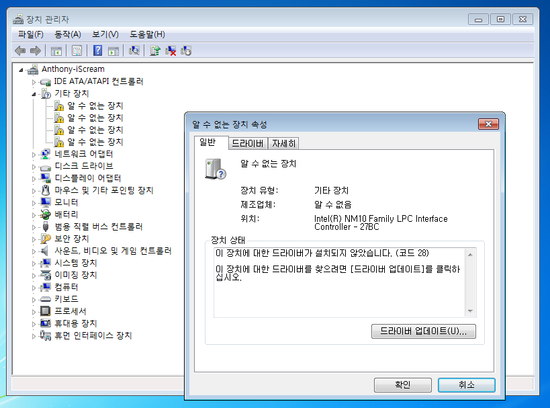The width and height of the screenshot is (550, 408).
Task: Click the 드라이버 업데이트(U)... button
Action: click(423, 331)
